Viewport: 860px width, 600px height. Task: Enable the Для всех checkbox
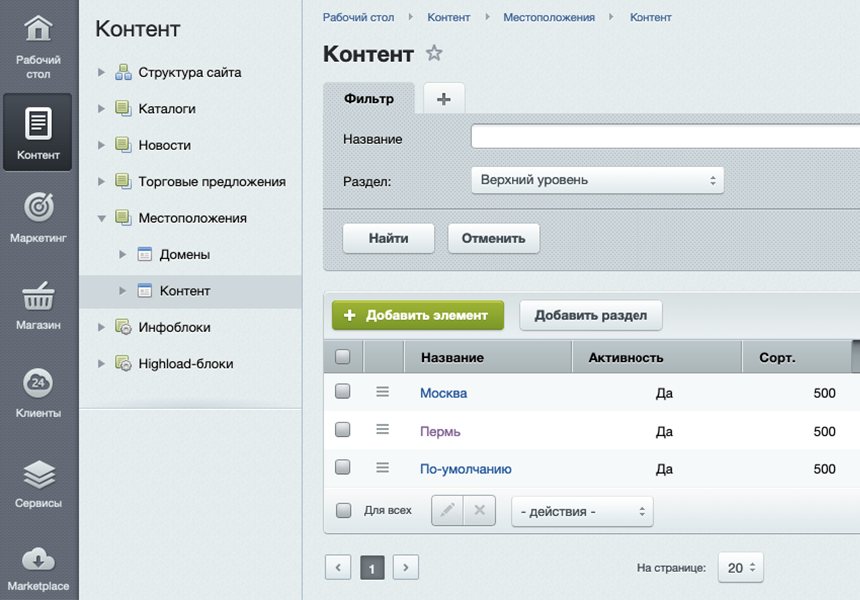point(344,510)
